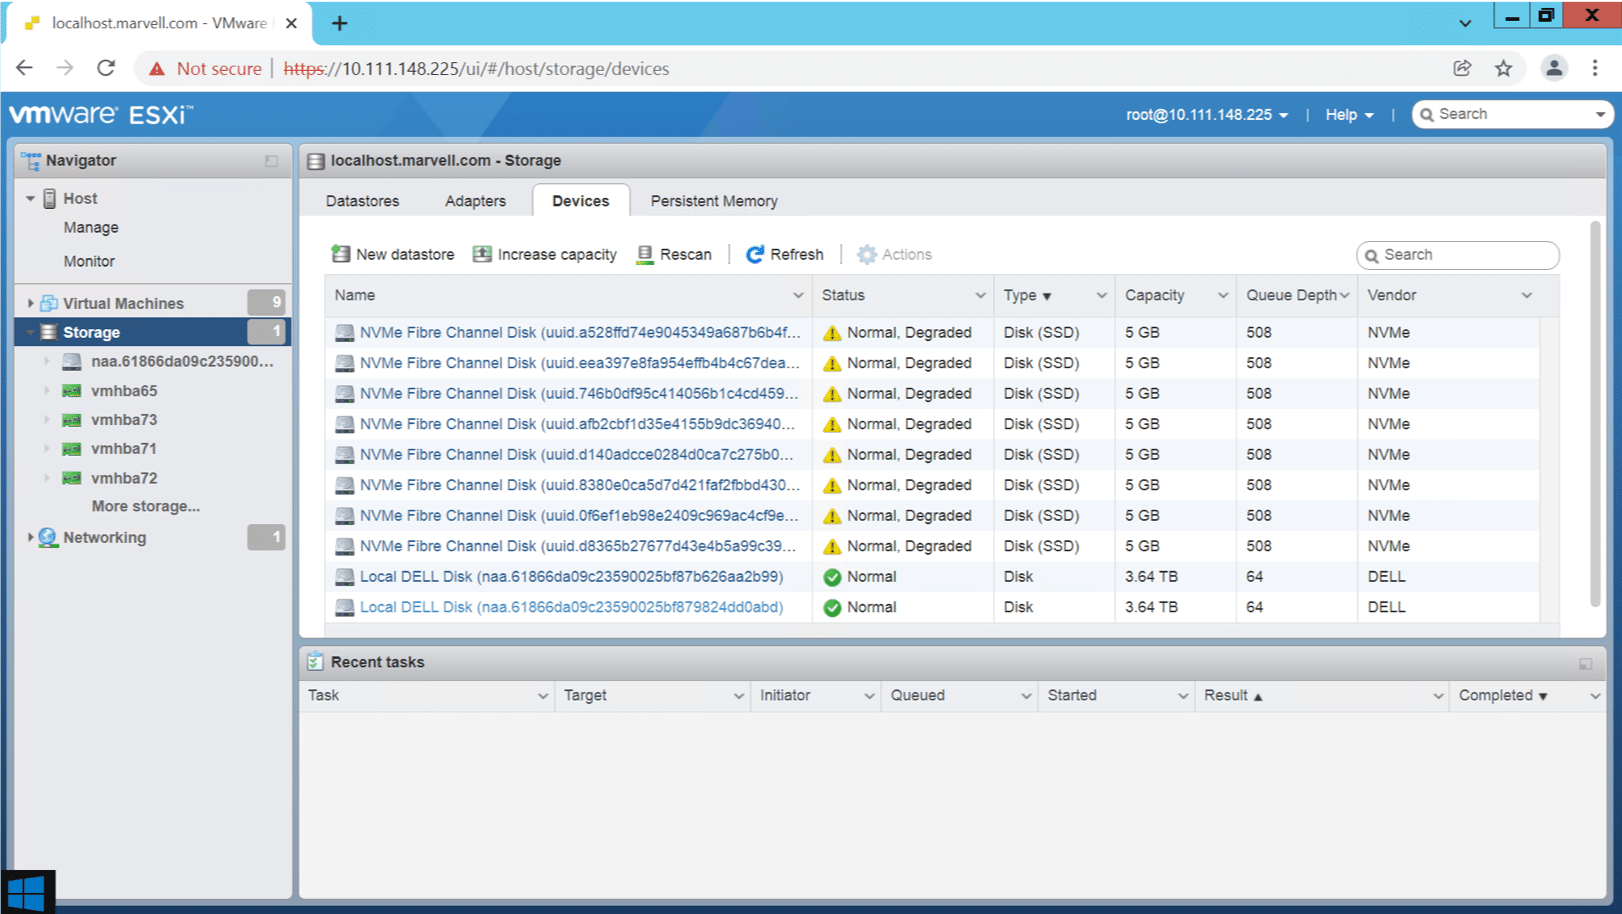
Task: Click the New datastore toolbar button
Action: click(x=392, y=254)
